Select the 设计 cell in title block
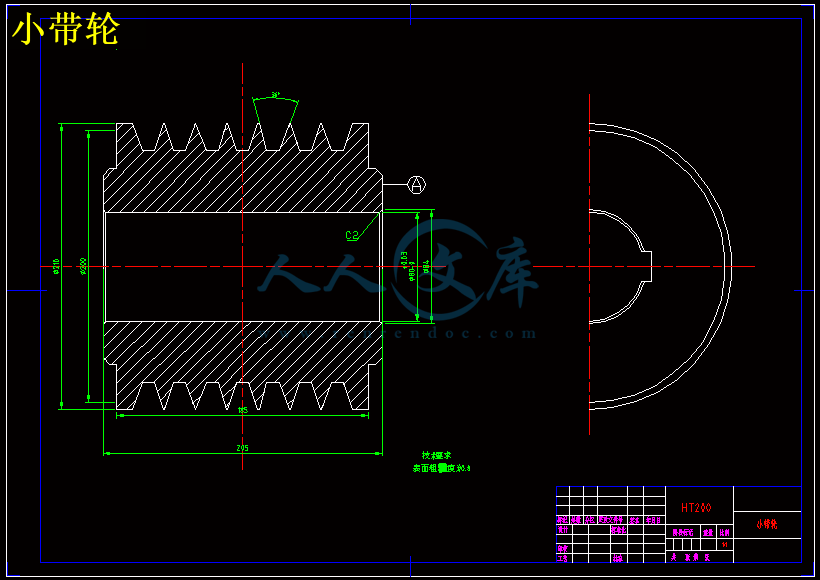Screen dimensions: 820x580 pyautogui.click(x=563, y=529)
